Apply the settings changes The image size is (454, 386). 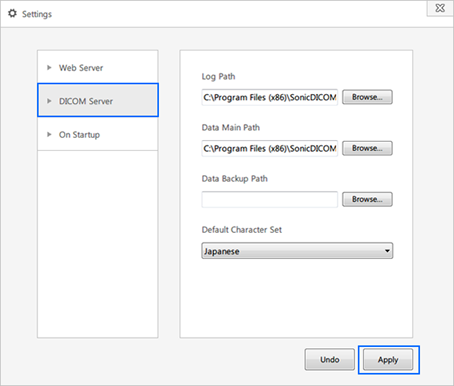388,360
